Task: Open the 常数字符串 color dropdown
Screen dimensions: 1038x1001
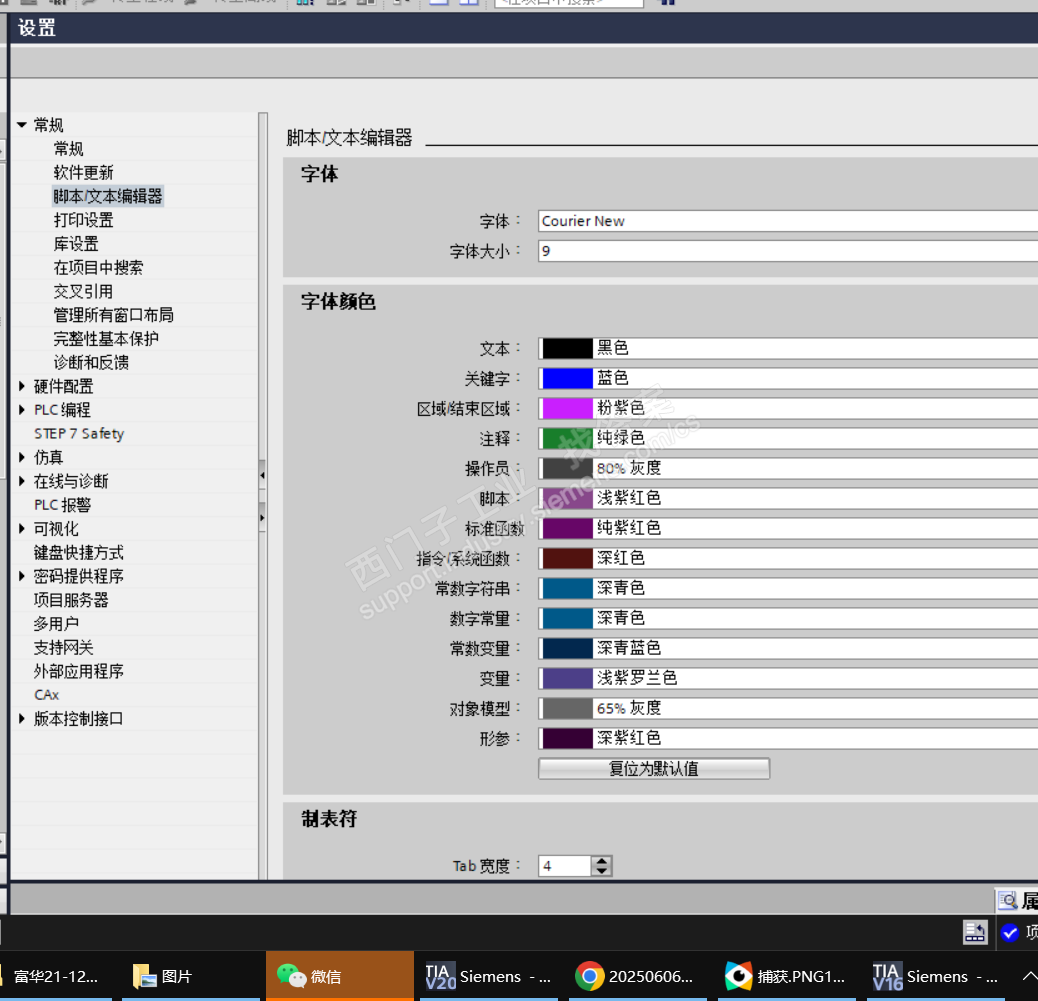Action: 788,588
